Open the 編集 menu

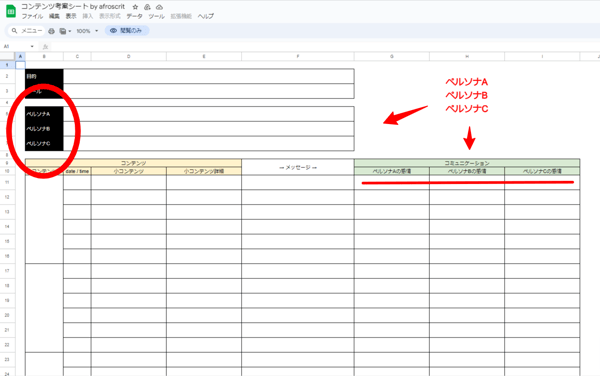54,16
